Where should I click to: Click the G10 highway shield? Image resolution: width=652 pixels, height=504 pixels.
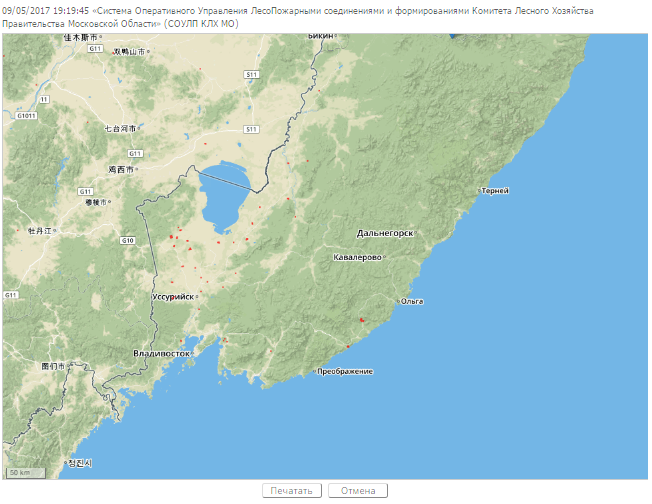click(x=127, y=240)
